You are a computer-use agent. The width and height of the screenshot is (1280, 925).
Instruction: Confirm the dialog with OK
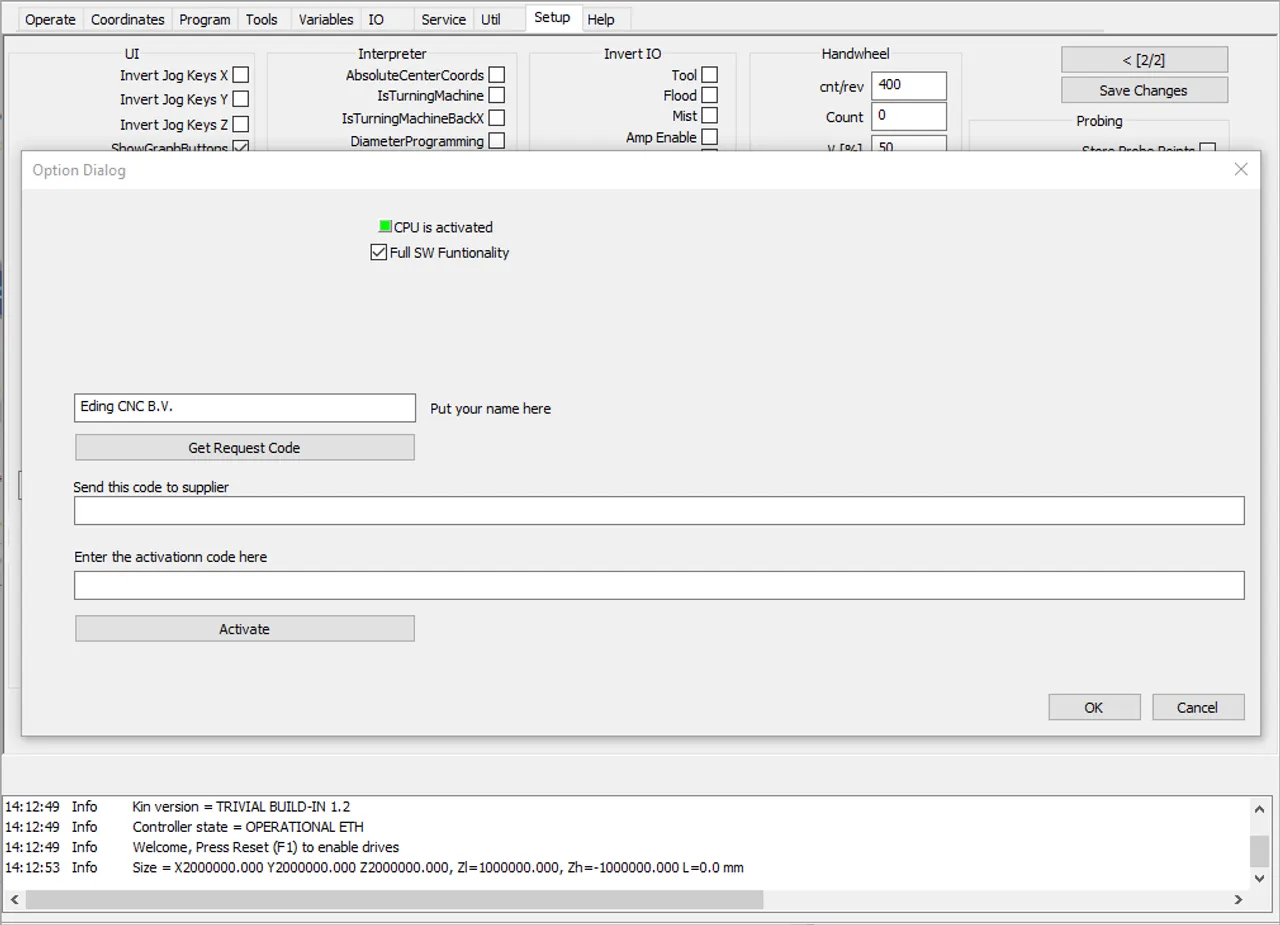point(1094,707)
